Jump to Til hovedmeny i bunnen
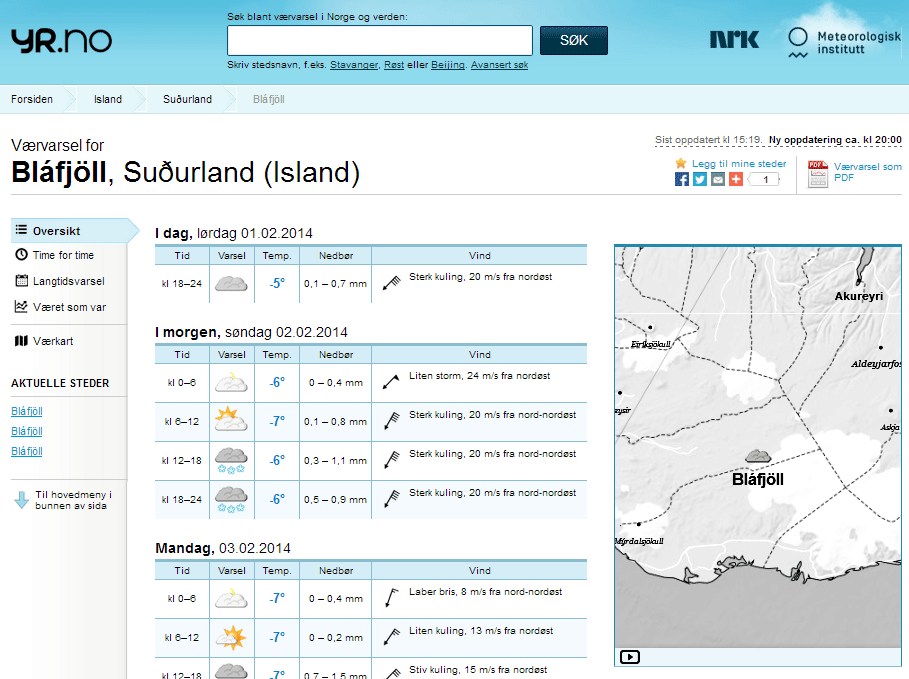 72,500
